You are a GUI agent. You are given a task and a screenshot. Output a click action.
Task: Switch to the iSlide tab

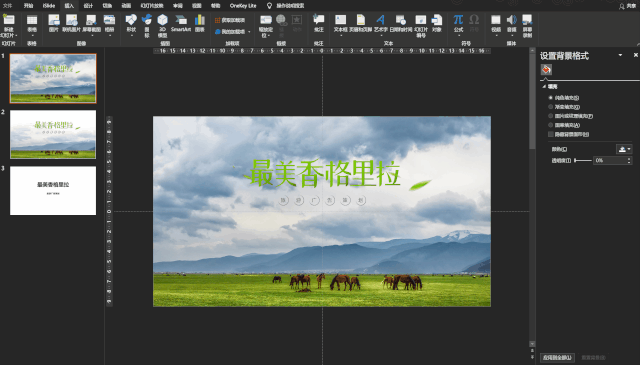click(x=49, y=6)
